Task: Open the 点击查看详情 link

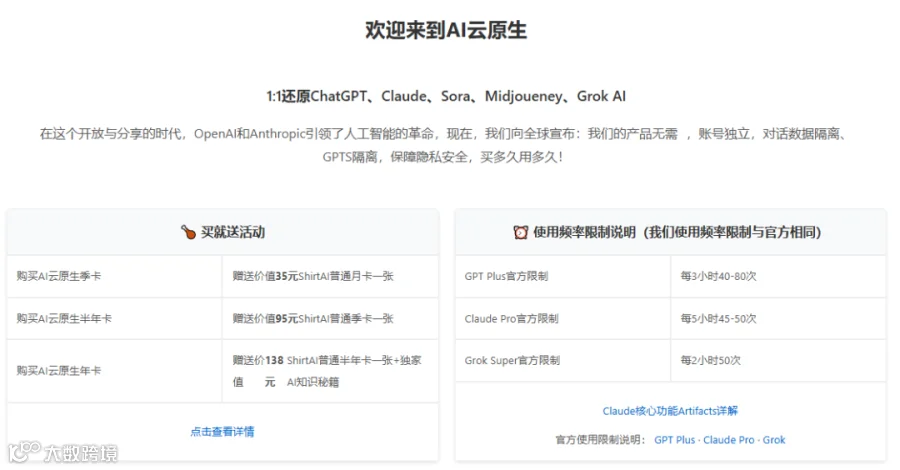Action: point(222,432)
